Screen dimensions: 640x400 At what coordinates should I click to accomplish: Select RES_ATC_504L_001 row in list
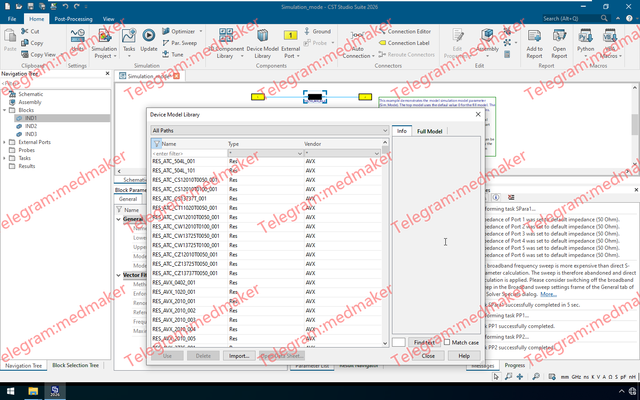point(267,161)
